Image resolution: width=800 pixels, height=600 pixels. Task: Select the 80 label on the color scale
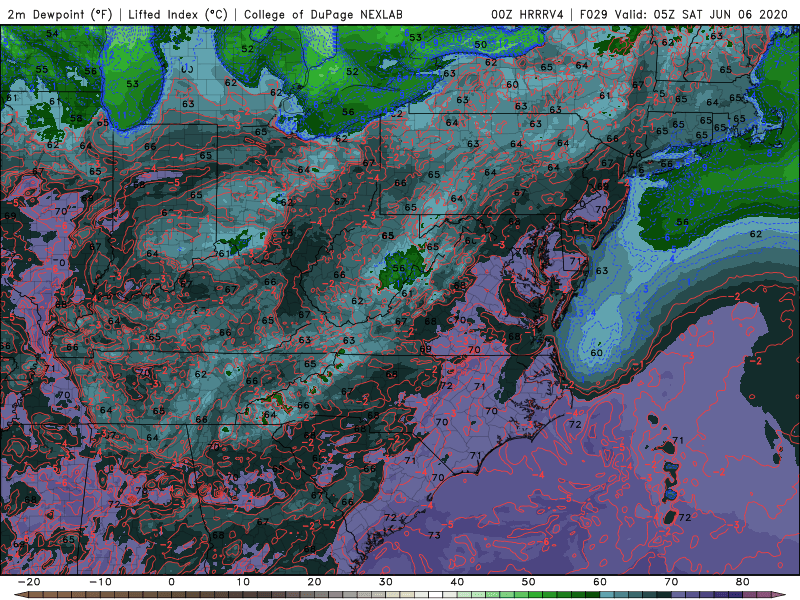coord(743,582)
